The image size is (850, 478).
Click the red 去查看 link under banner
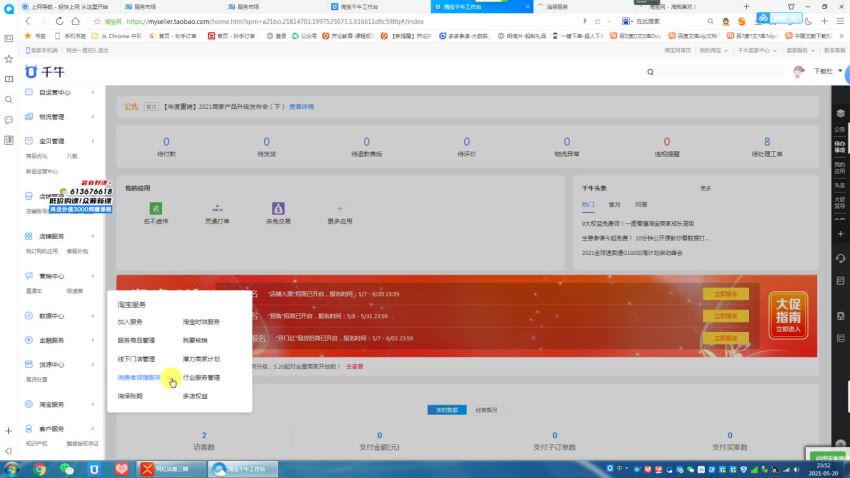coord(355,366)
